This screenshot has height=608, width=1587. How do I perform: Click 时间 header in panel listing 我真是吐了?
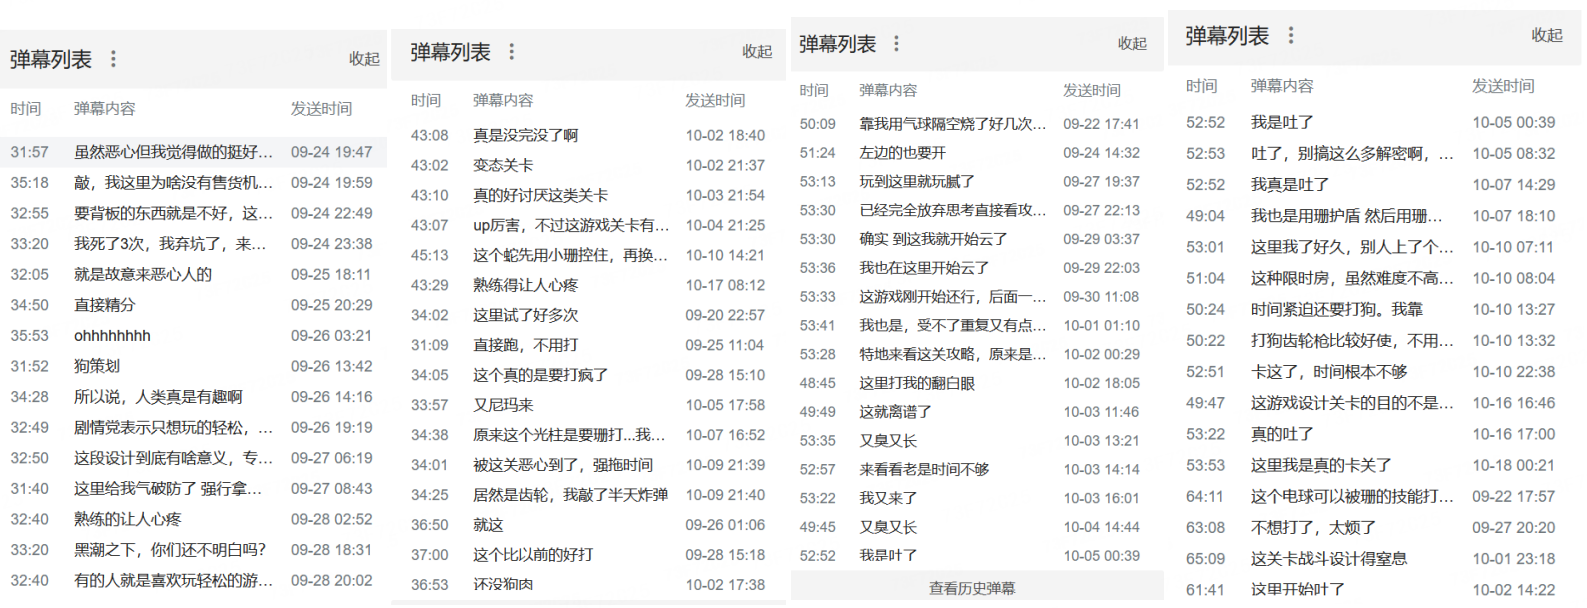tap(1202, 86)
